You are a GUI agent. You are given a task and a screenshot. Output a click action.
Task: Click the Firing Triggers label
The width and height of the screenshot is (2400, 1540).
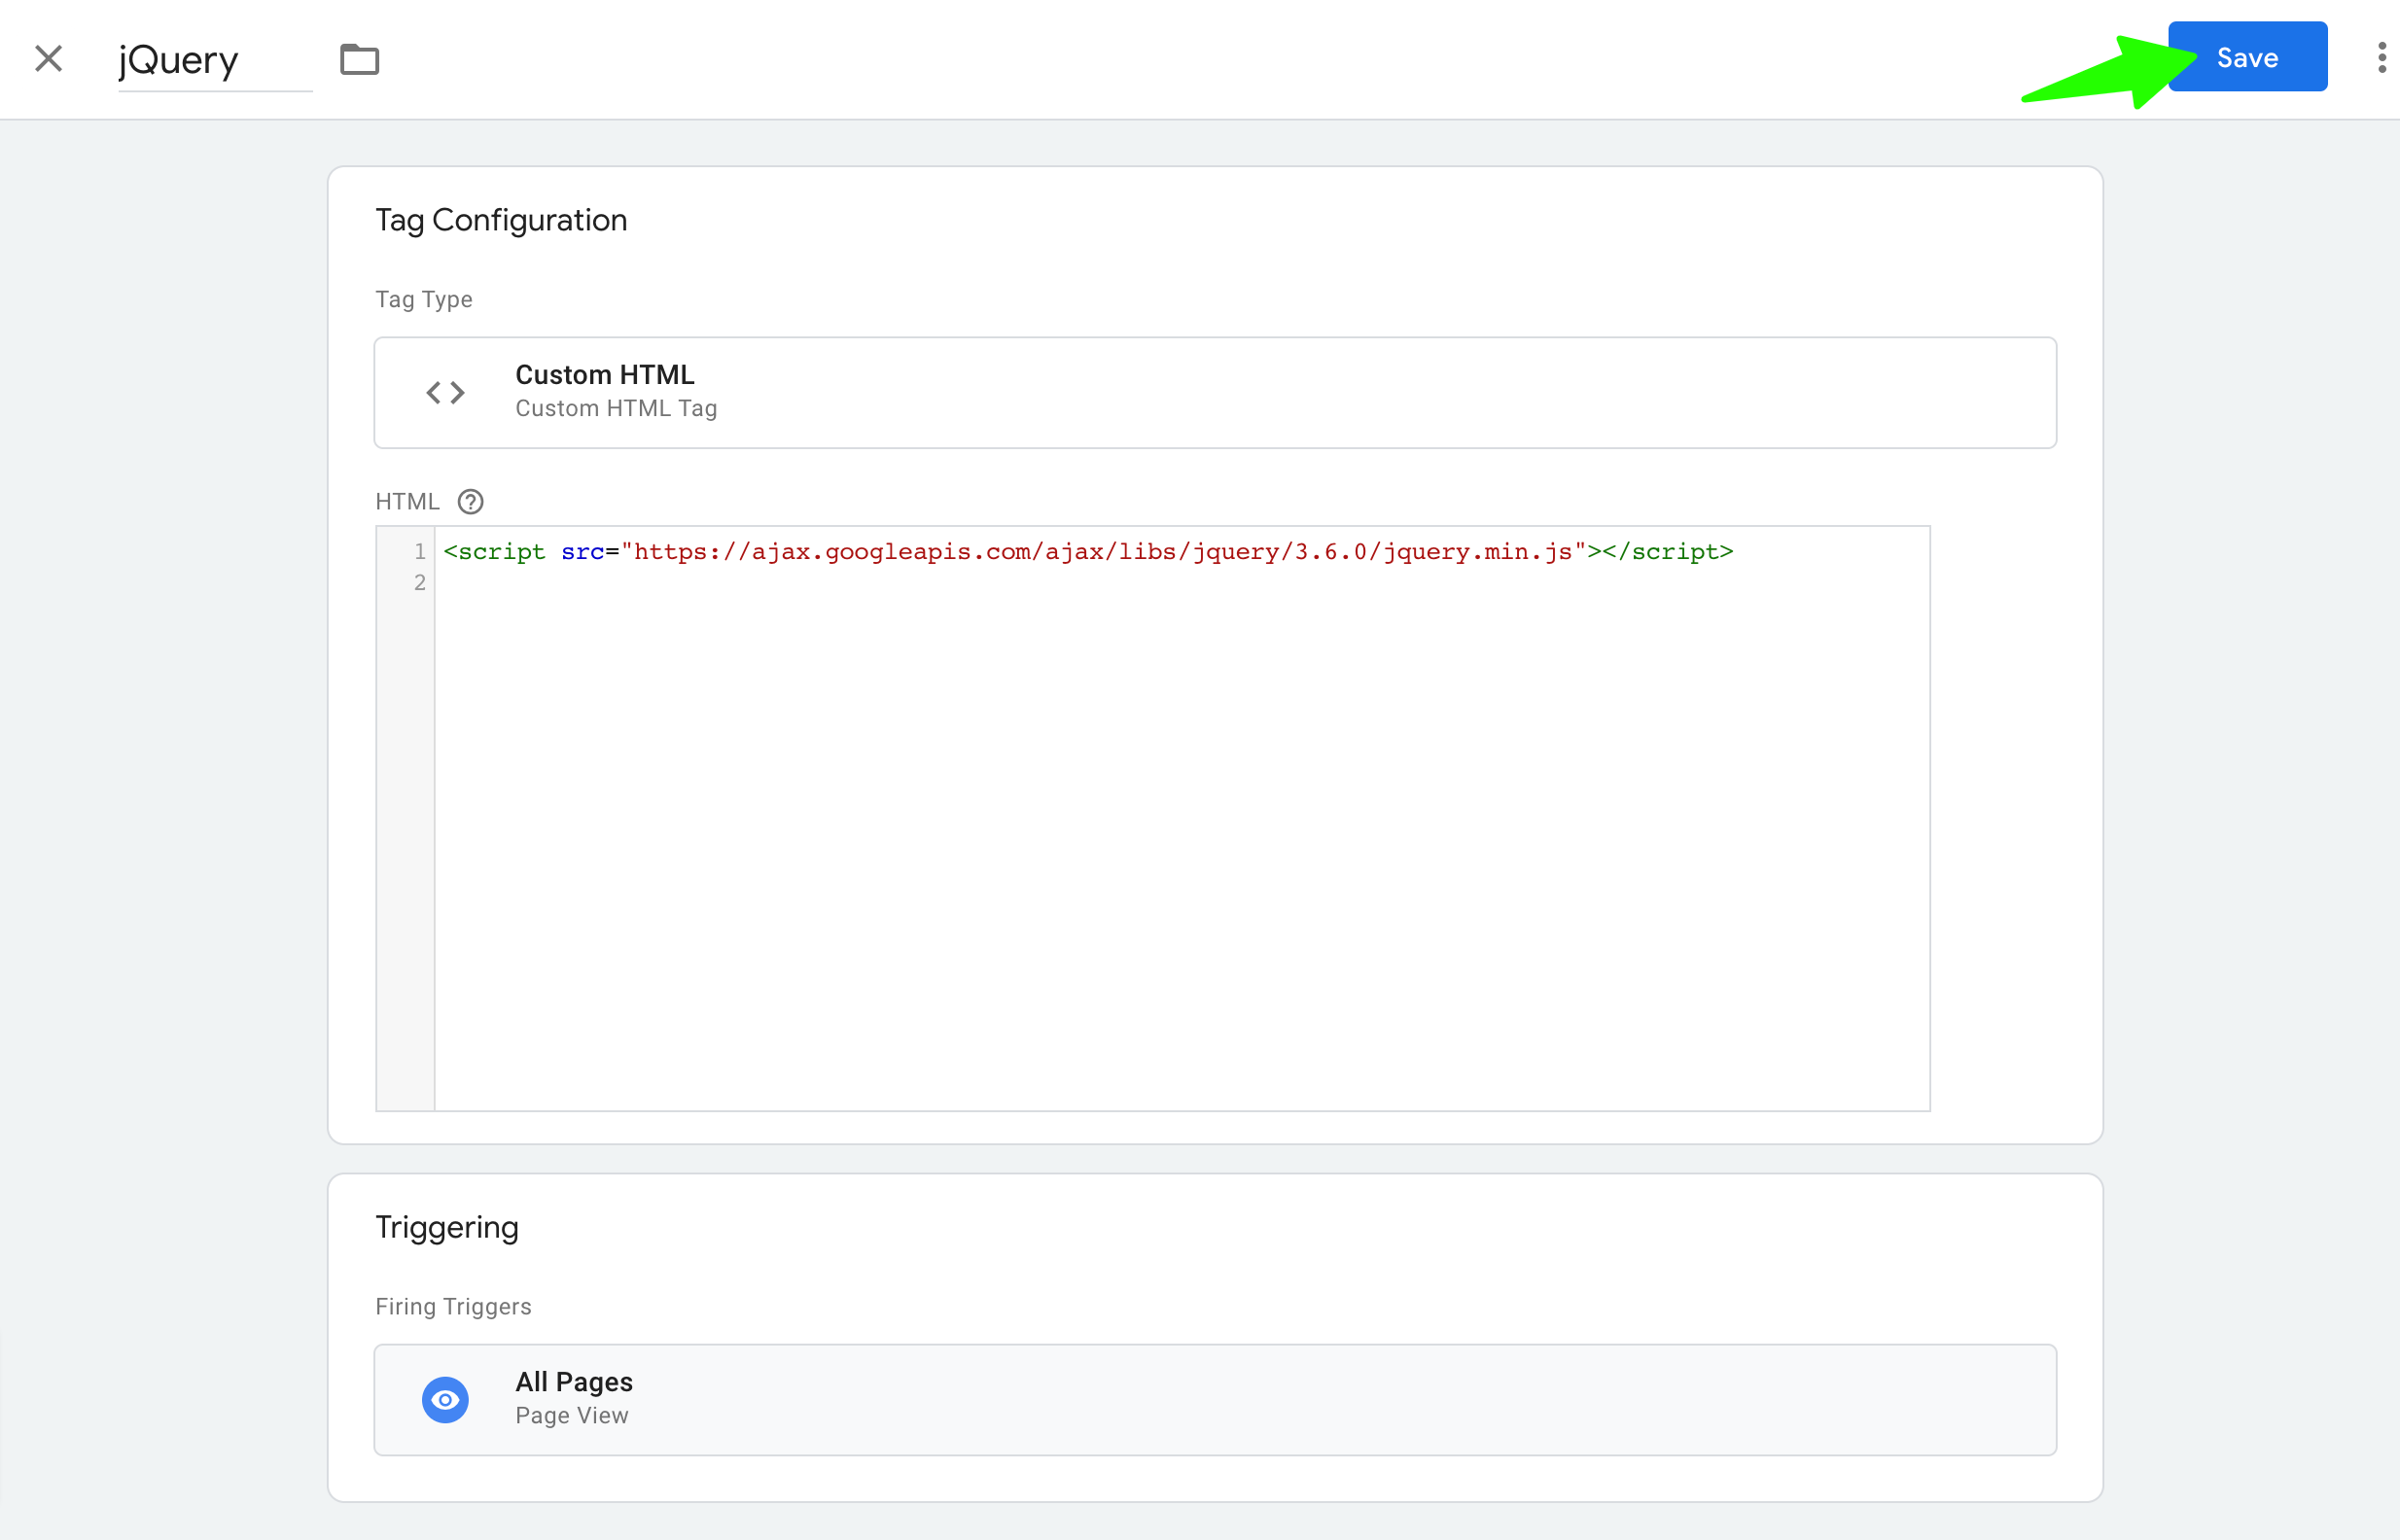(453, 1307)
